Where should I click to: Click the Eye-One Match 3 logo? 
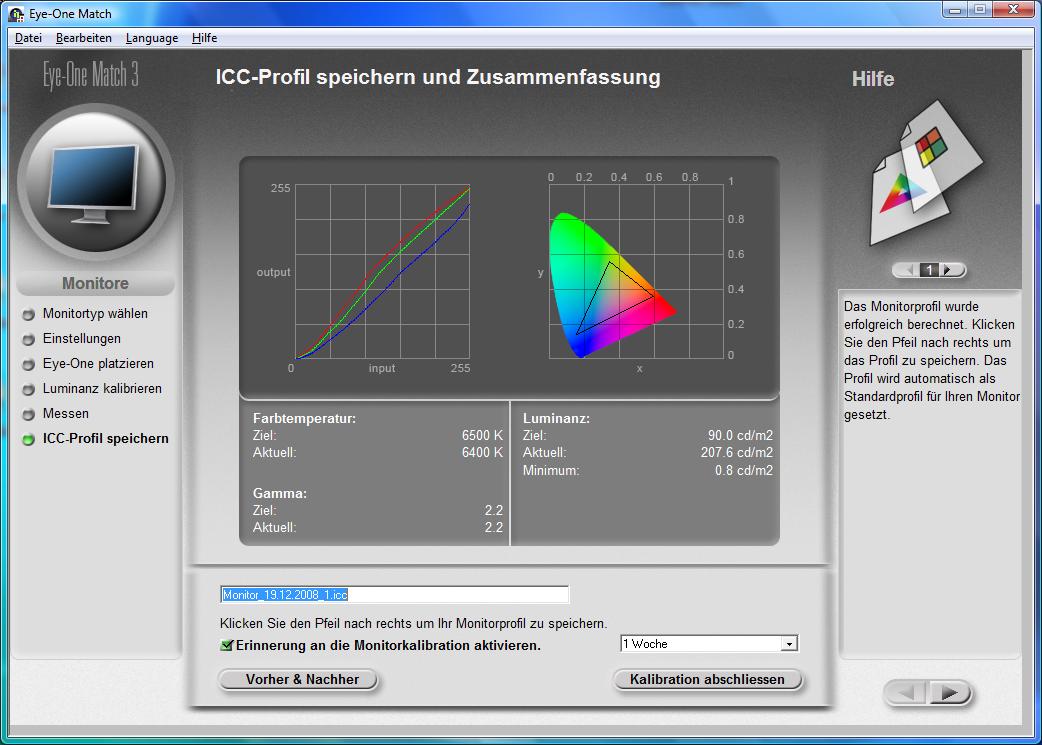91,74
